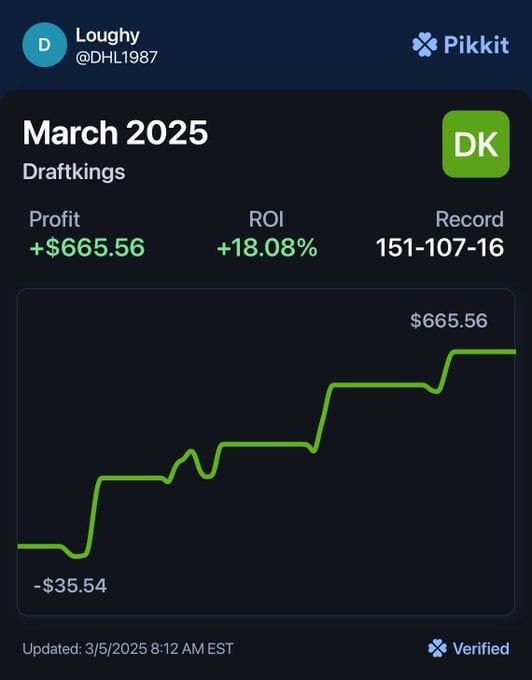Tap the Pikkit clover logo icon
Image resolution: width=532 pixels, height=680 pixels.
point(424,45)
